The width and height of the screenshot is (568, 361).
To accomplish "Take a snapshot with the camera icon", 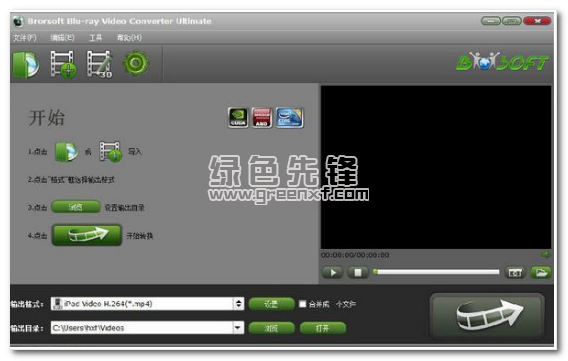I will pyautogui.click(x=515, y=272).
